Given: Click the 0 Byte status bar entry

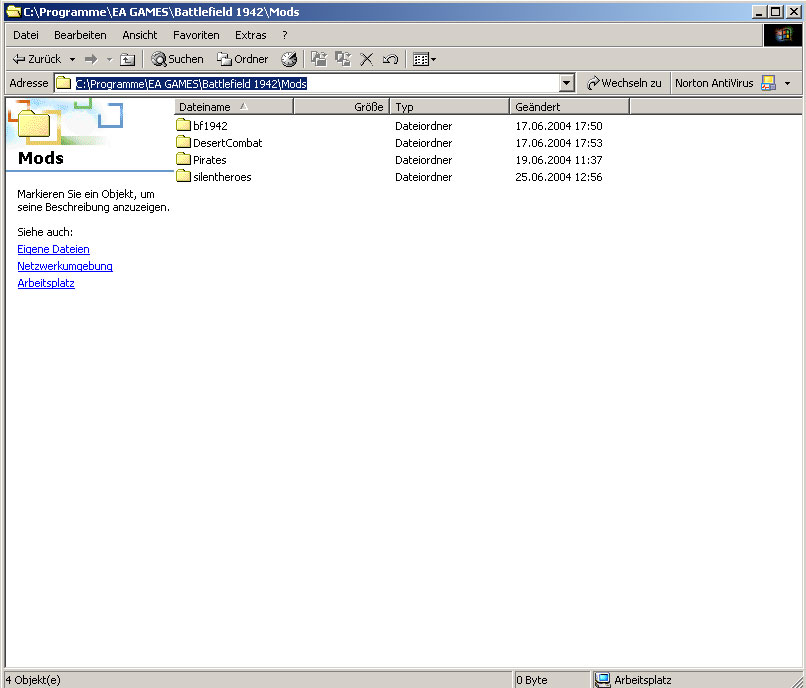Looking at the screenshot, I should tap(532, 680).
